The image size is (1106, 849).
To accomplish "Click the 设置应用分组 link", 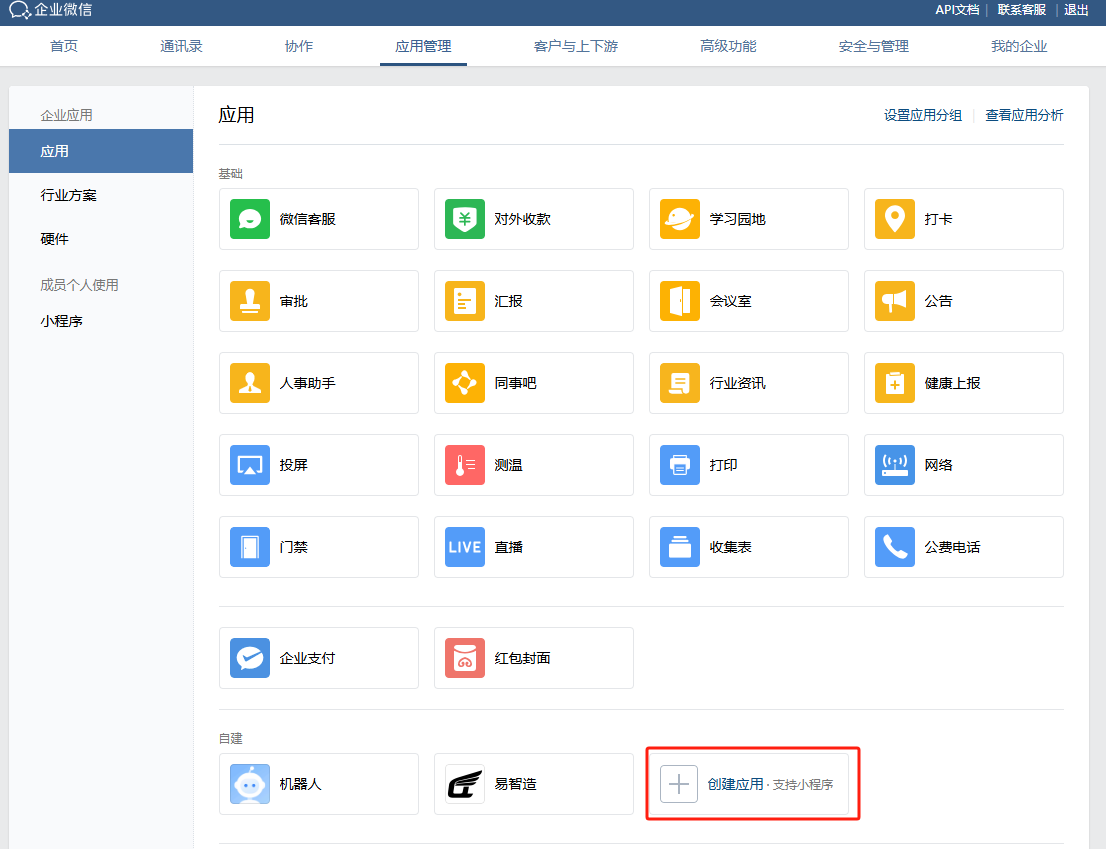I will [923, 115].
